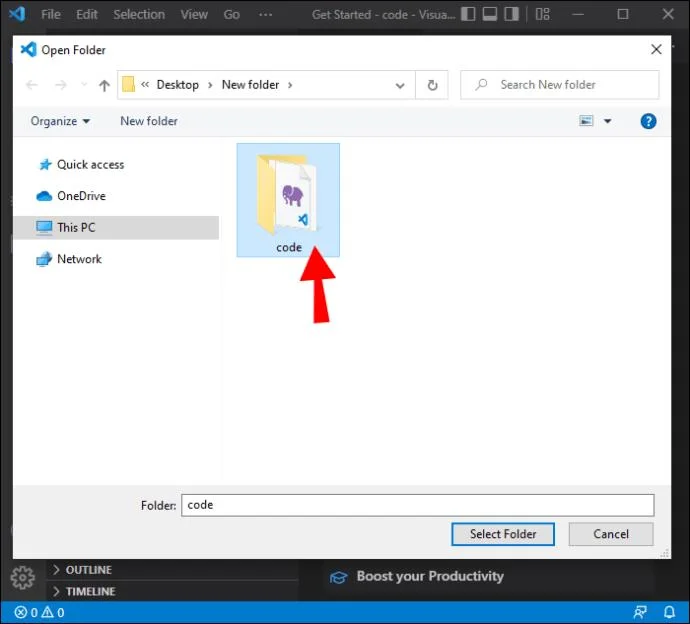Click the Quick access star icon

pyautogui.click(x=45, y=165)
